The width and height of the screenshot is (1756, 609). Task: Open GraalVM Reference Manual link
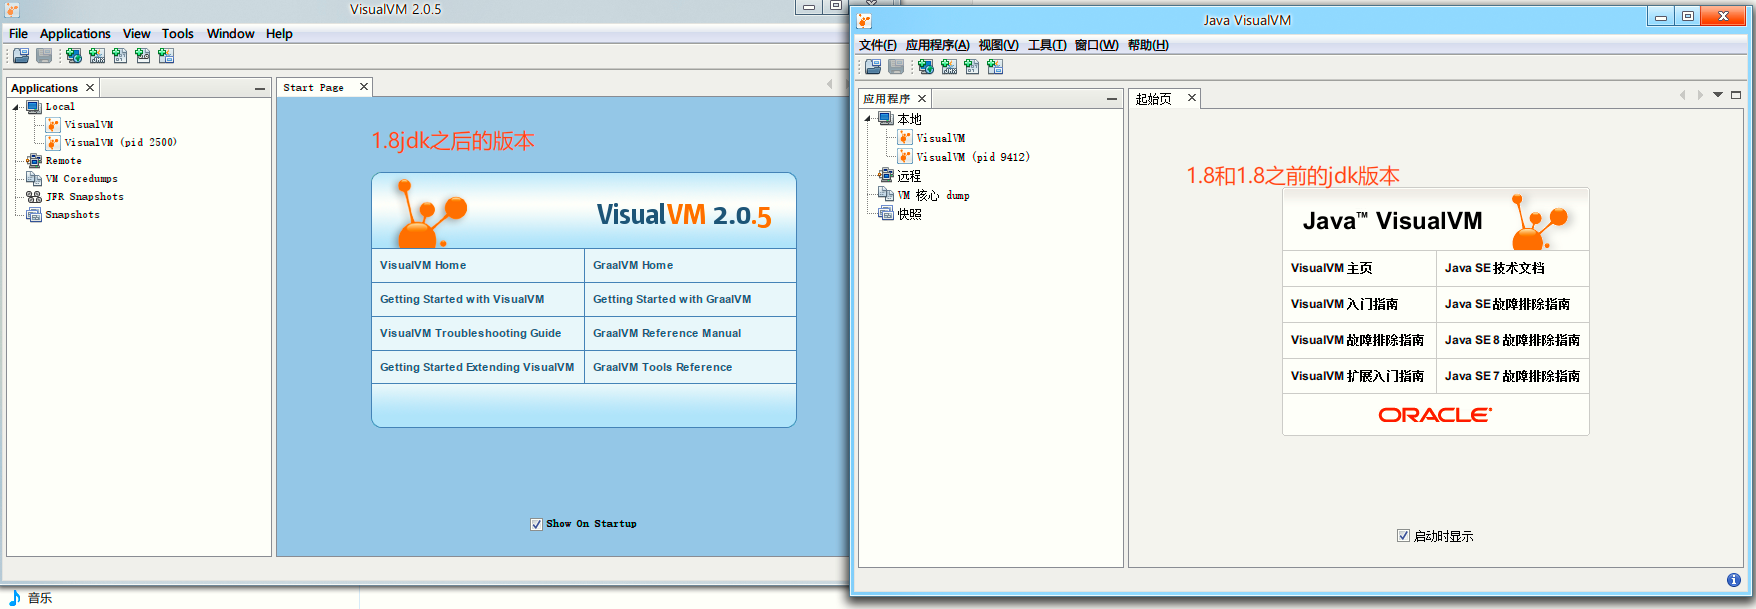(x=667, y=333)
